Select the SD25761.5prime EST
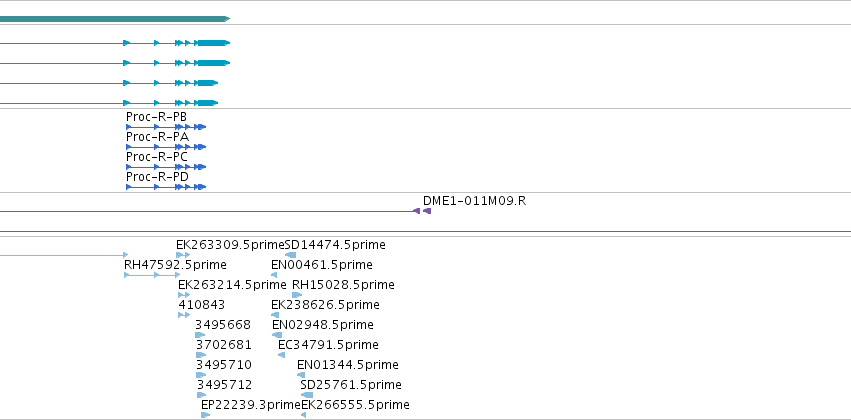Viewport: 851px width, 420px height. (x=351, y=385)
